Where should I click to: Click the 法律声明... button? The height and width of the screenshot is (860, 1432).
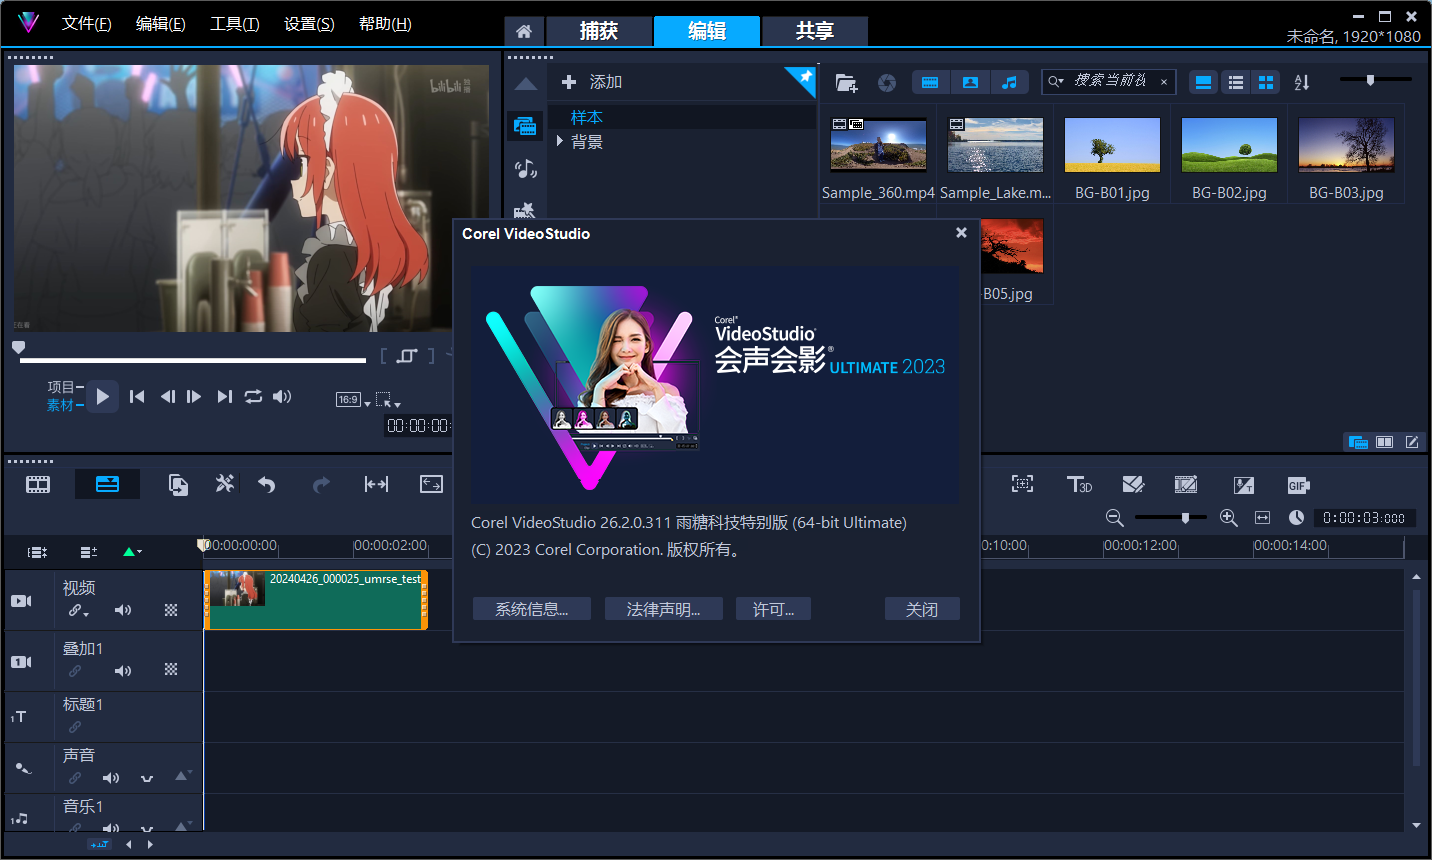click(664, 609)
